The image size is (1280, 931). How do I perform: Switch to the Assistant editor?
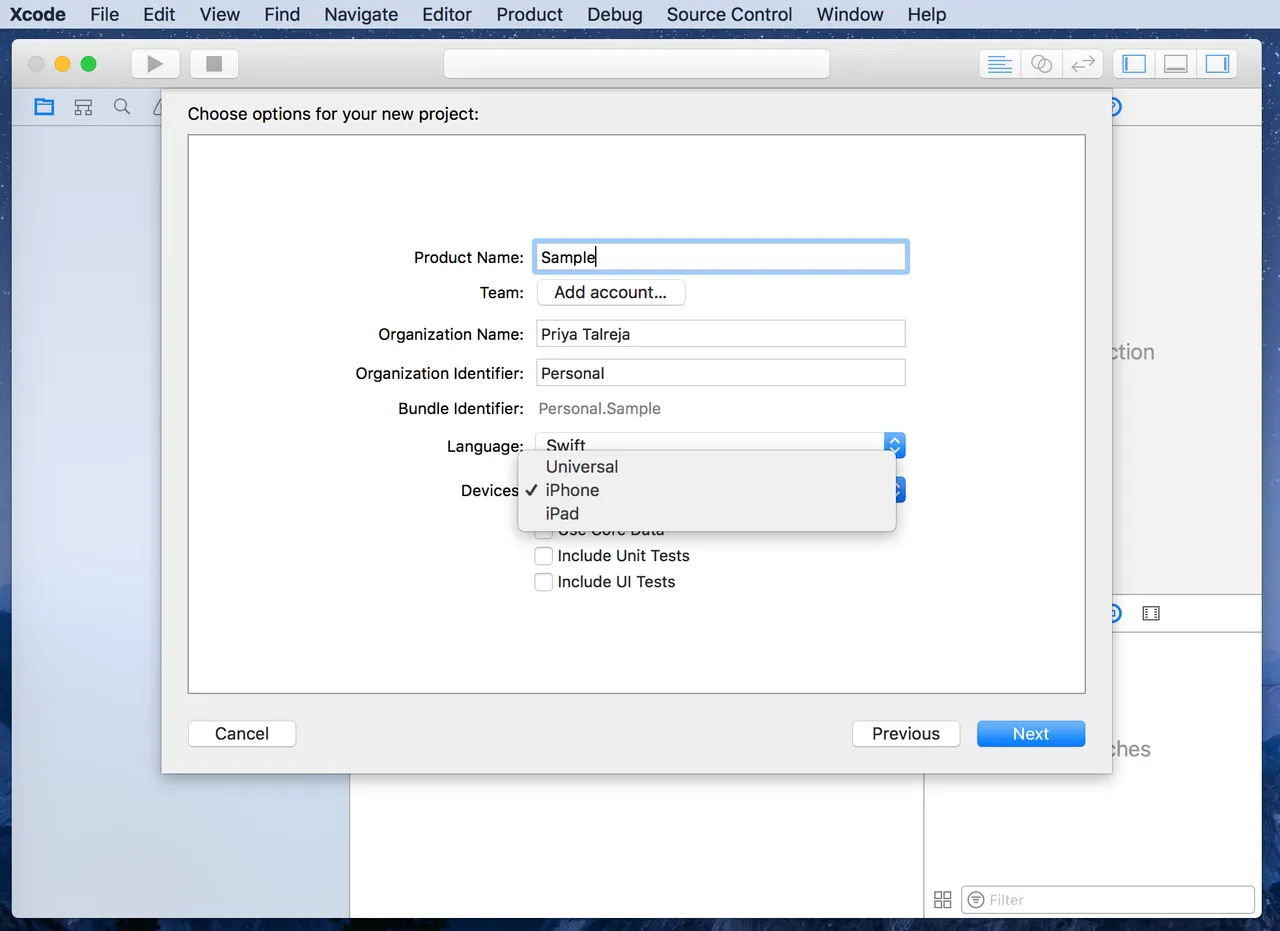[x=1041, y=64]
